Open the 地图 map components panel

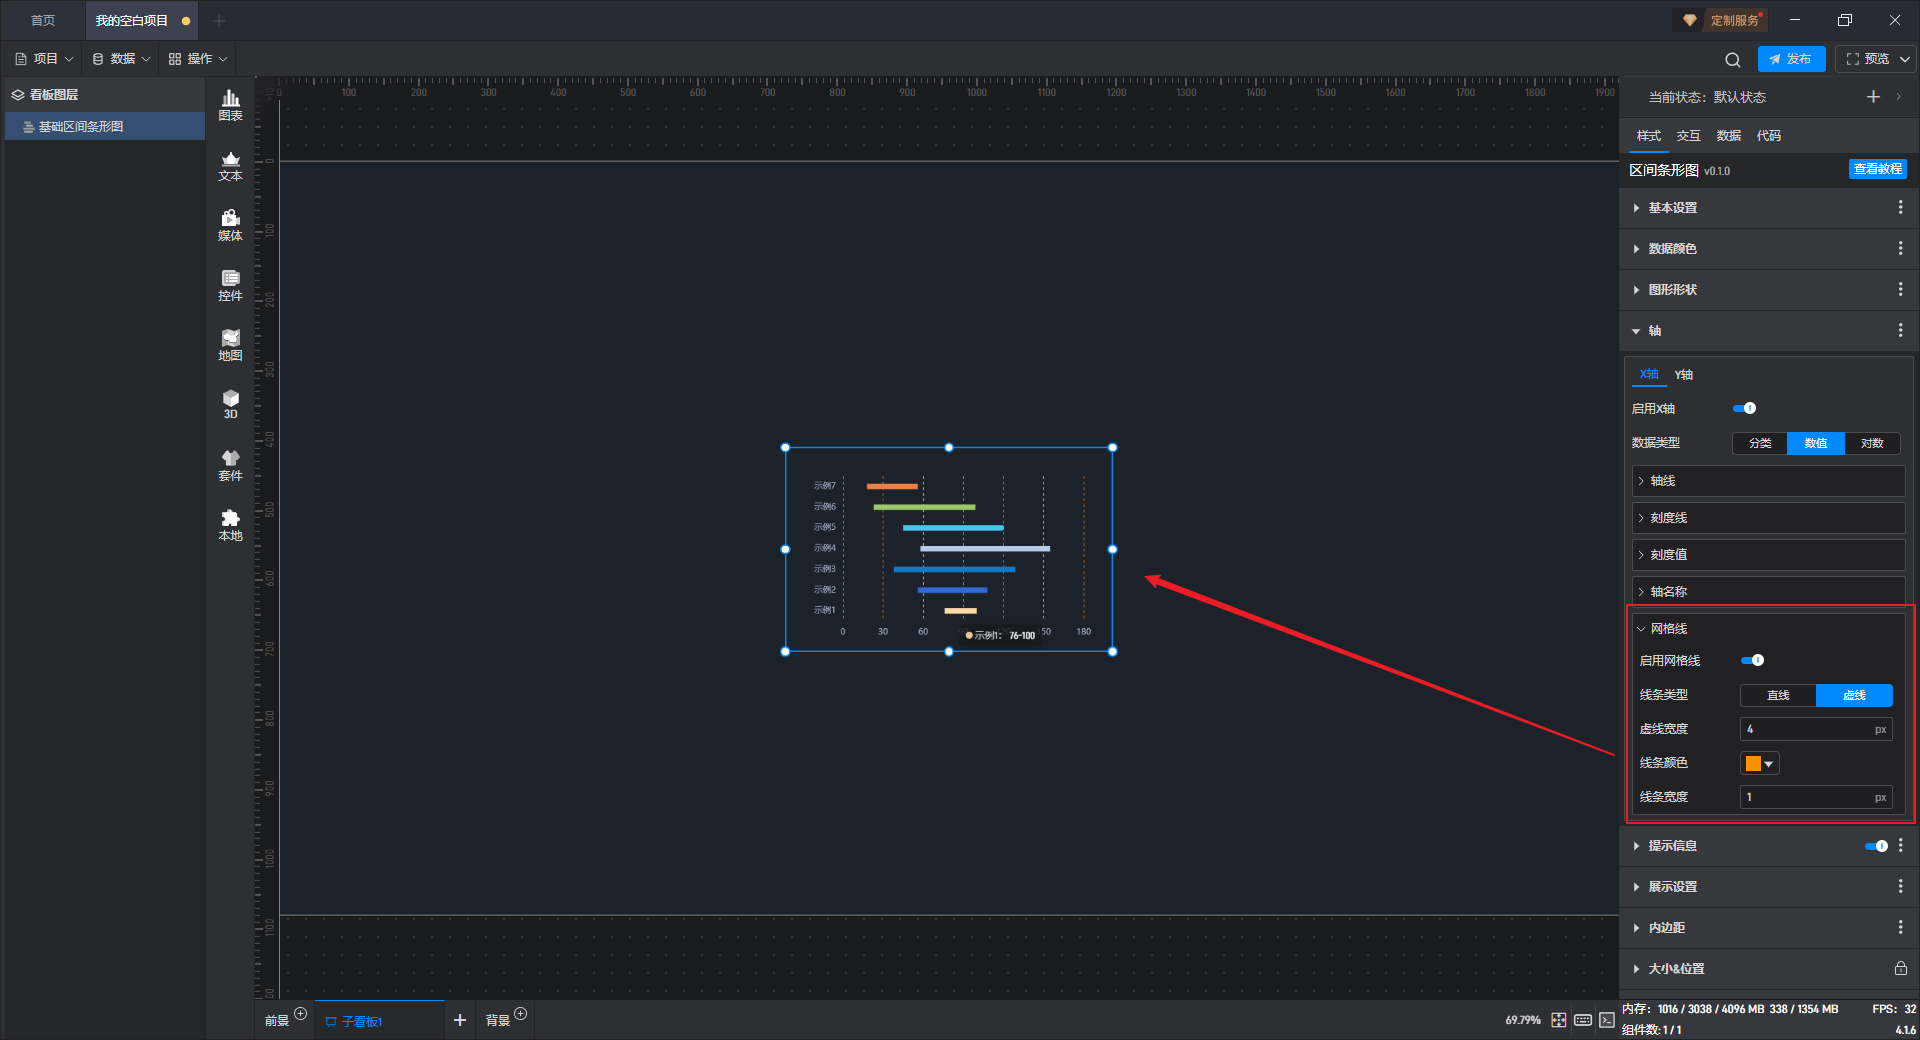[230, 346]
